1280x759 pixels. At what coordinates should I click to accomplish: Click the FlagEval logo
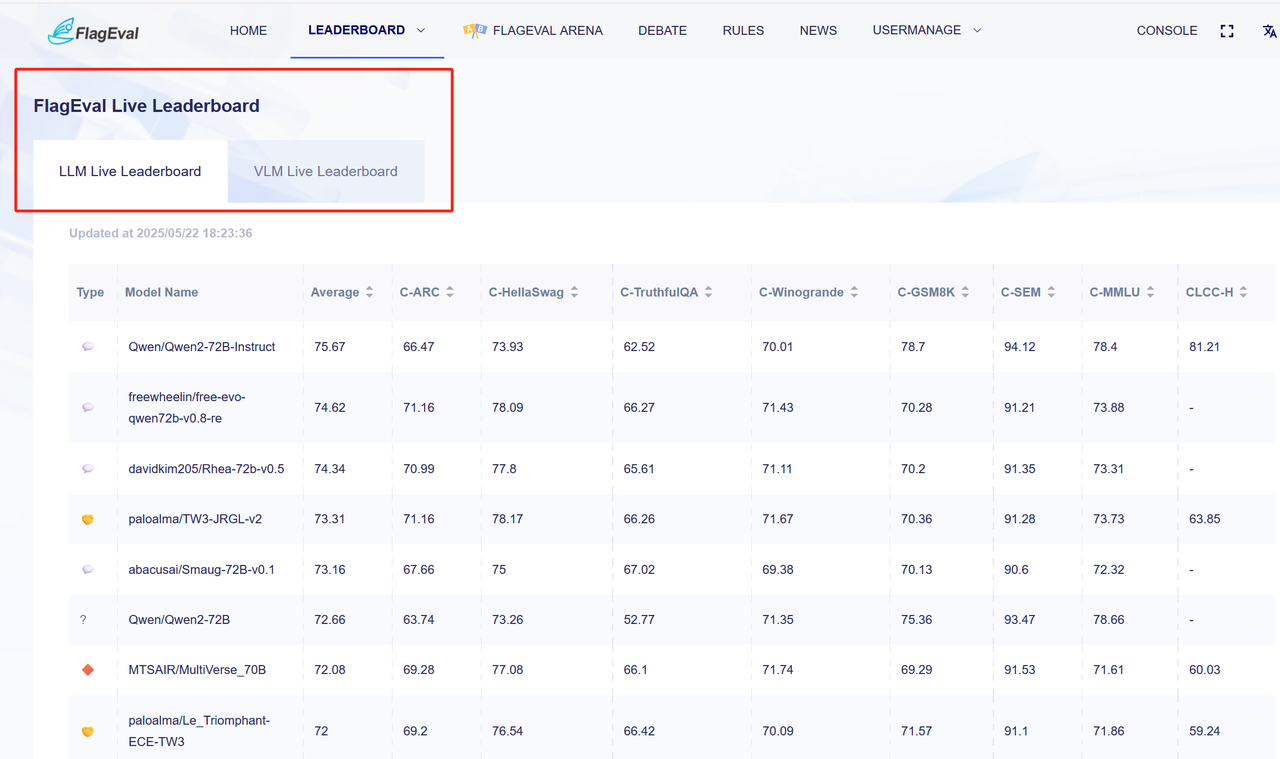click(x=93, y=31)
